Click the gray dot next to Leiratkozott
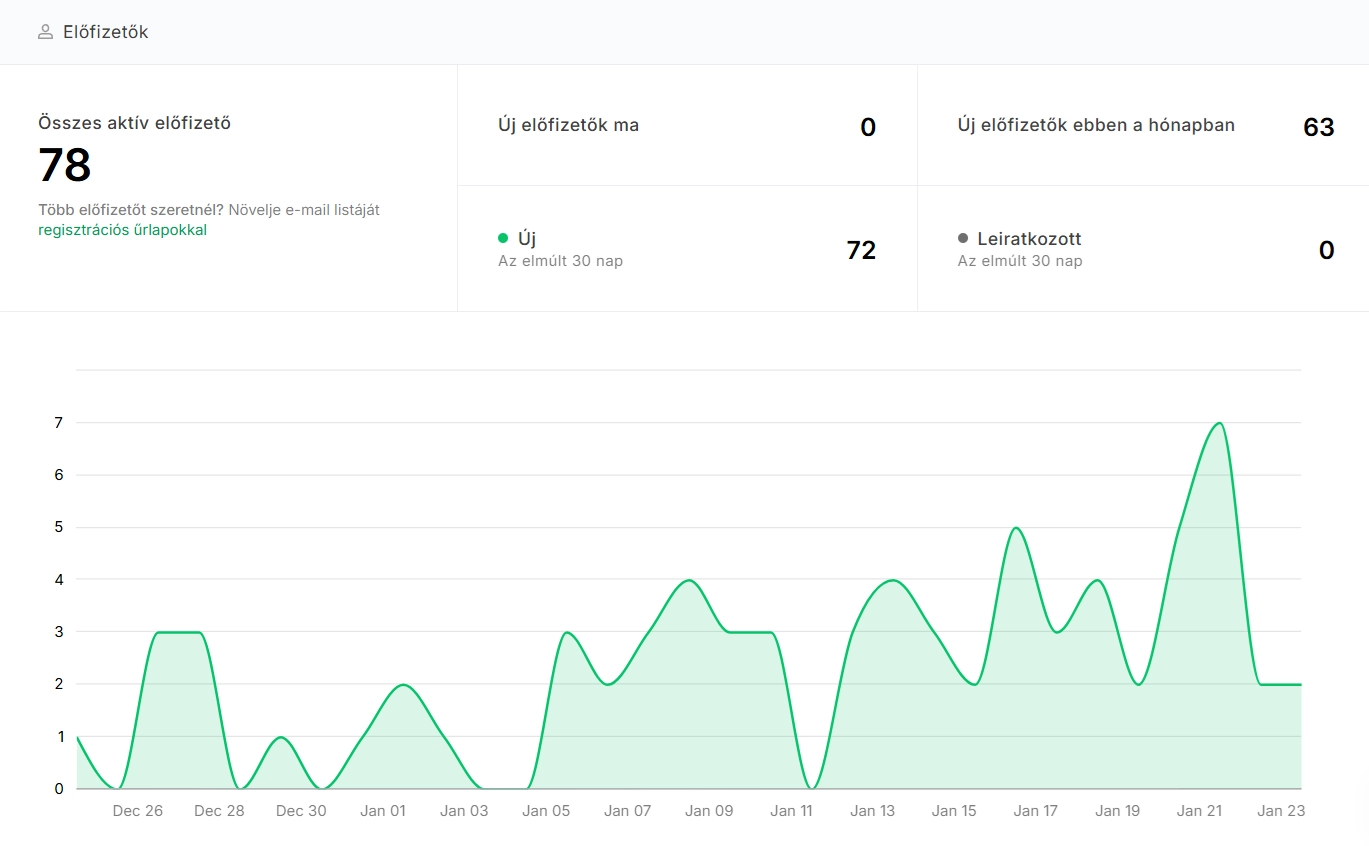Image resolution: width=1369 pixels, height=846 pixels. click(963, 238)
